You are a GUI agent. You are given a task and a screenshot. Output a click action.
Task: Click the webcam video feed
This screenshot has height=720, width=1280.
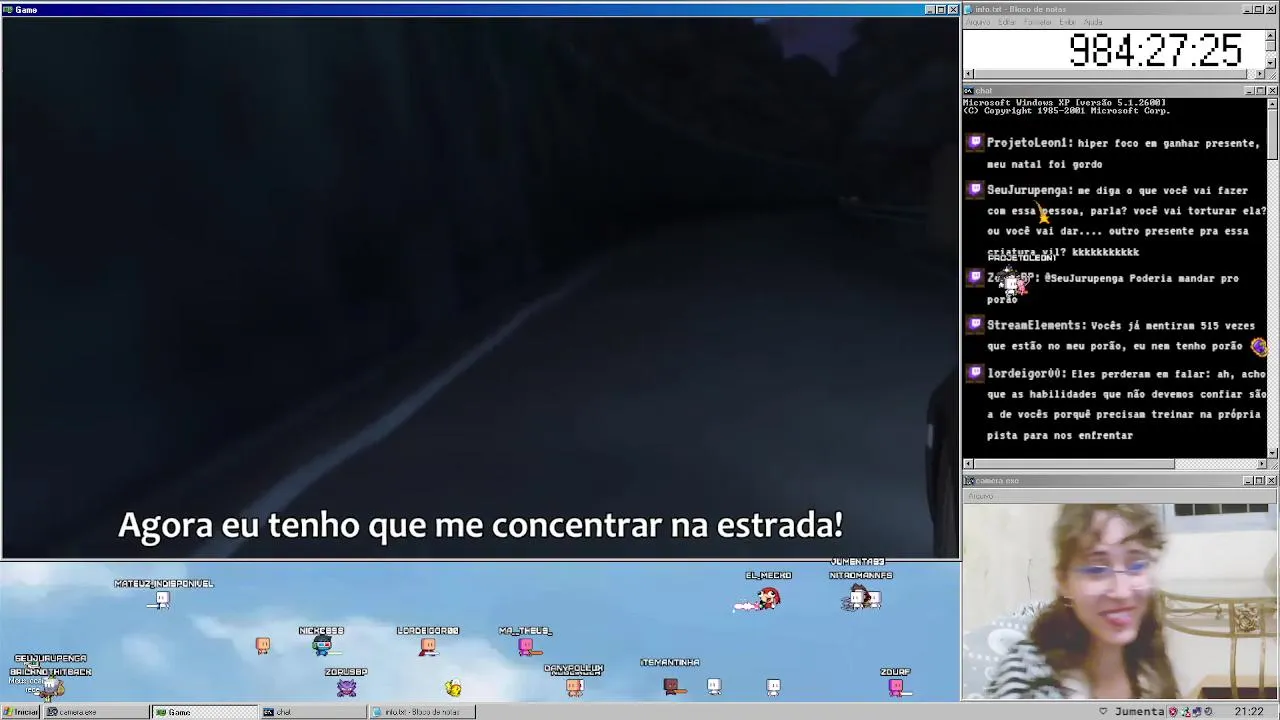click(x=1120, y=601)
